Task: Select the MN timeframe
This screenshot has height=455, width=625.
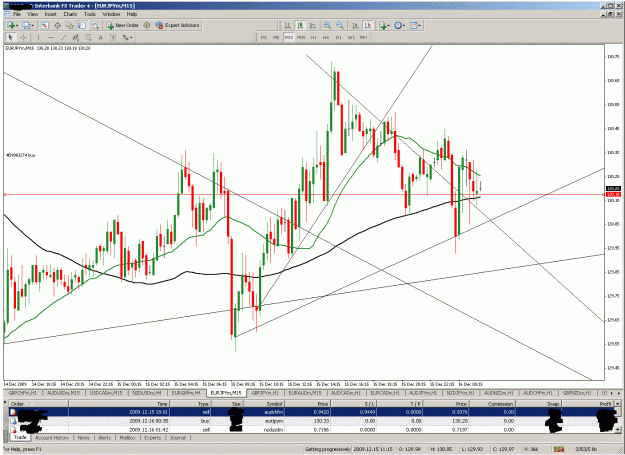Action: [364, 37]
